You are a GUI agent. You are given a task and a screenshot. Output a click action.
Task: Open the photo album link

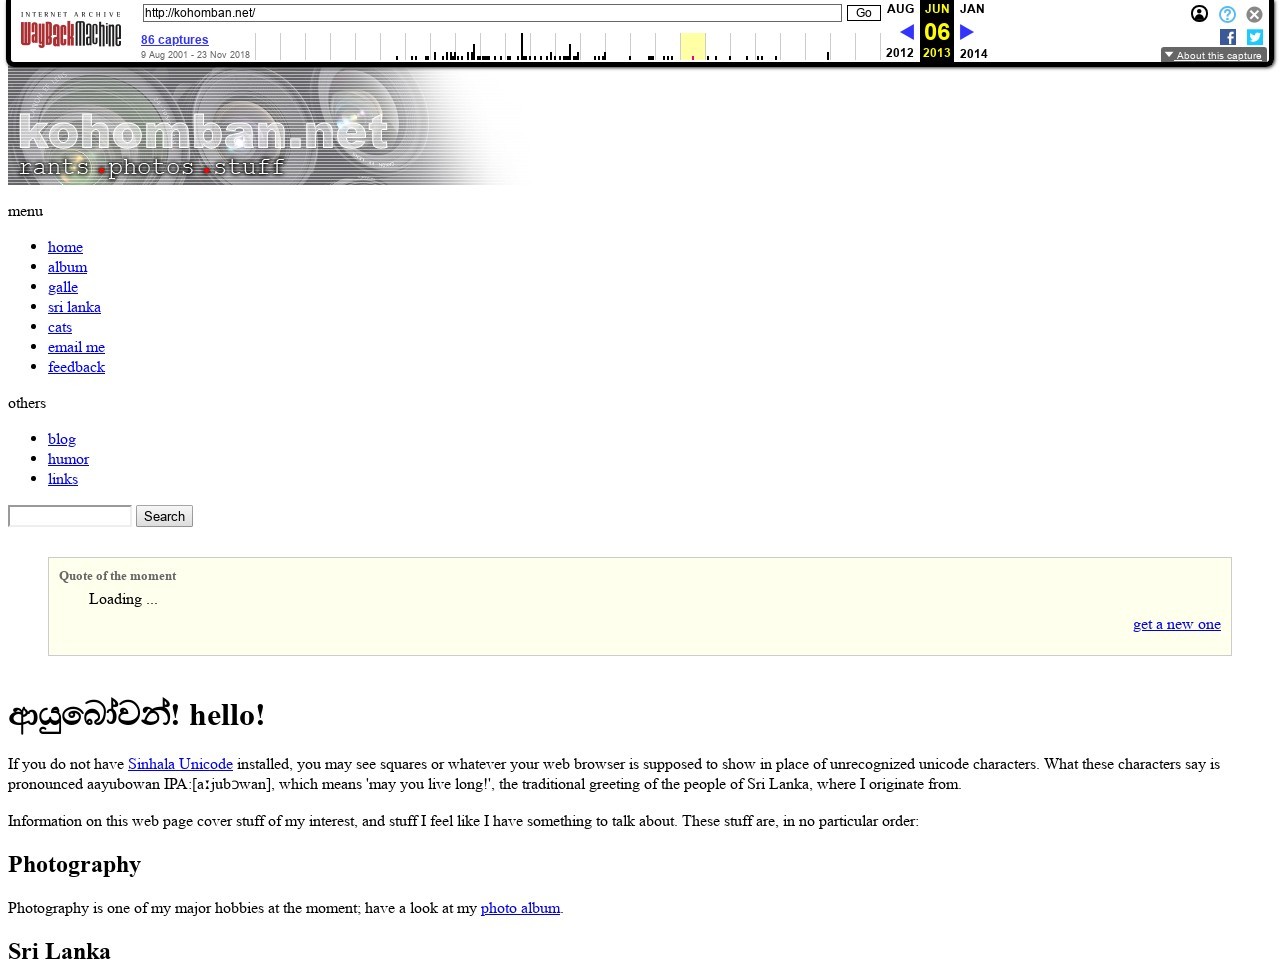coord(520,908)
